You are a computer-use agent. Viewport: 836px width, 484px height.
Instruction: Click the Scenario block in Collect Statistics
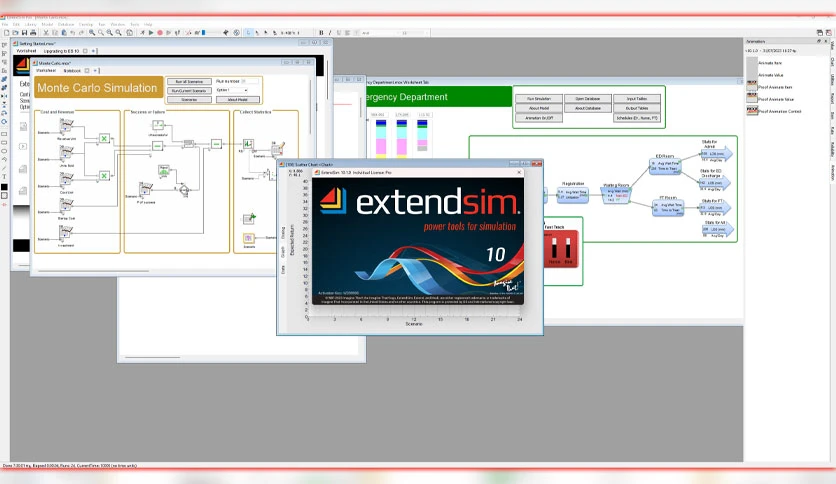coord(249,238)
